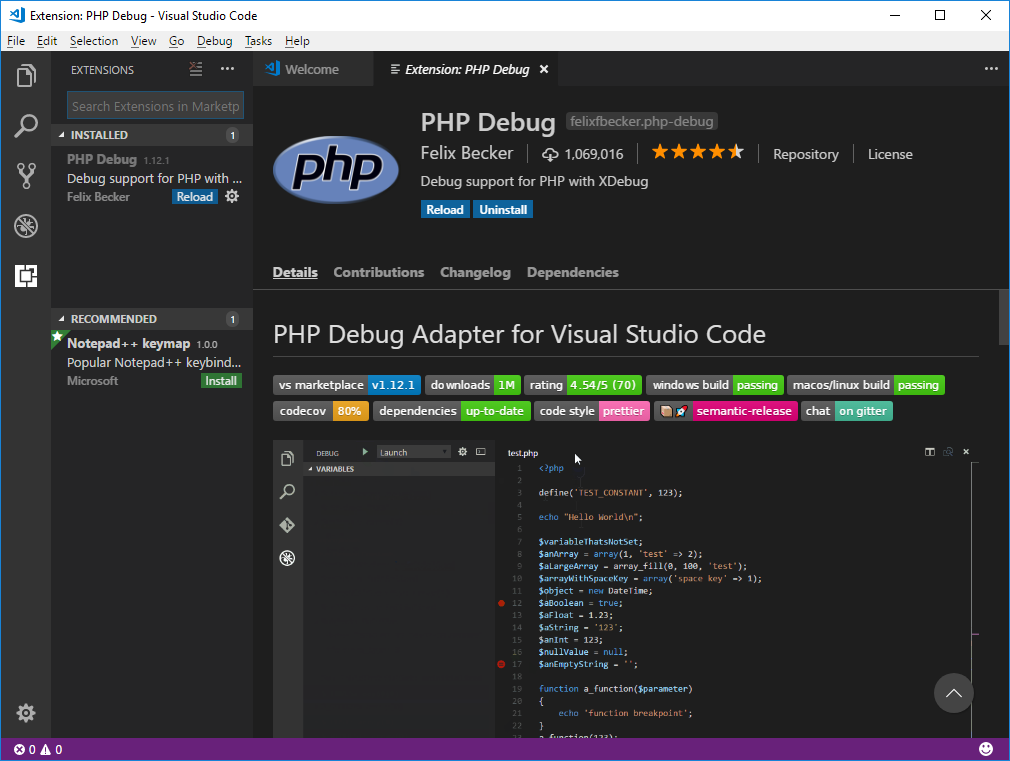Click the dependencies up-to-date badge
This screenshot has height=761, width=1010.
coord(452,411)
